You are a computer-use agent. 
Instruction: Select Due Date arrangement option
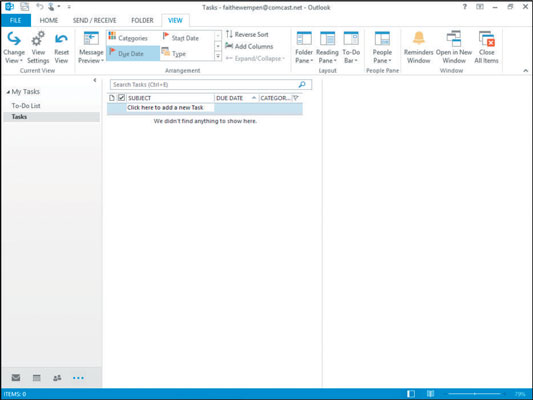[x=133, y=53]
